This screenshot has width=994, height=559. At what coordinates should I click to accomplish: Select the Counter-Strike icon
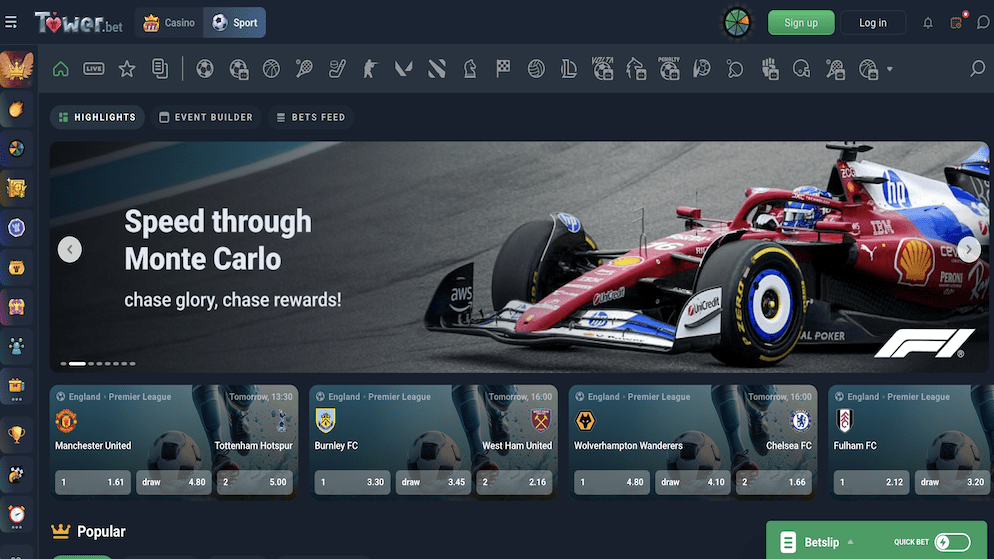pyautogui.click(x=370, y=68)
